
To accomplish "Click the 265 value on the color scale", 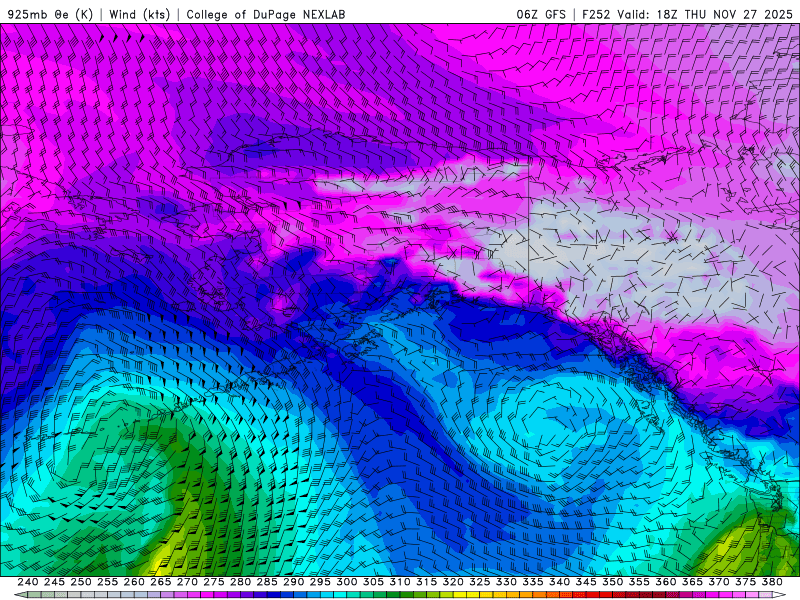I will coord(161,582).
